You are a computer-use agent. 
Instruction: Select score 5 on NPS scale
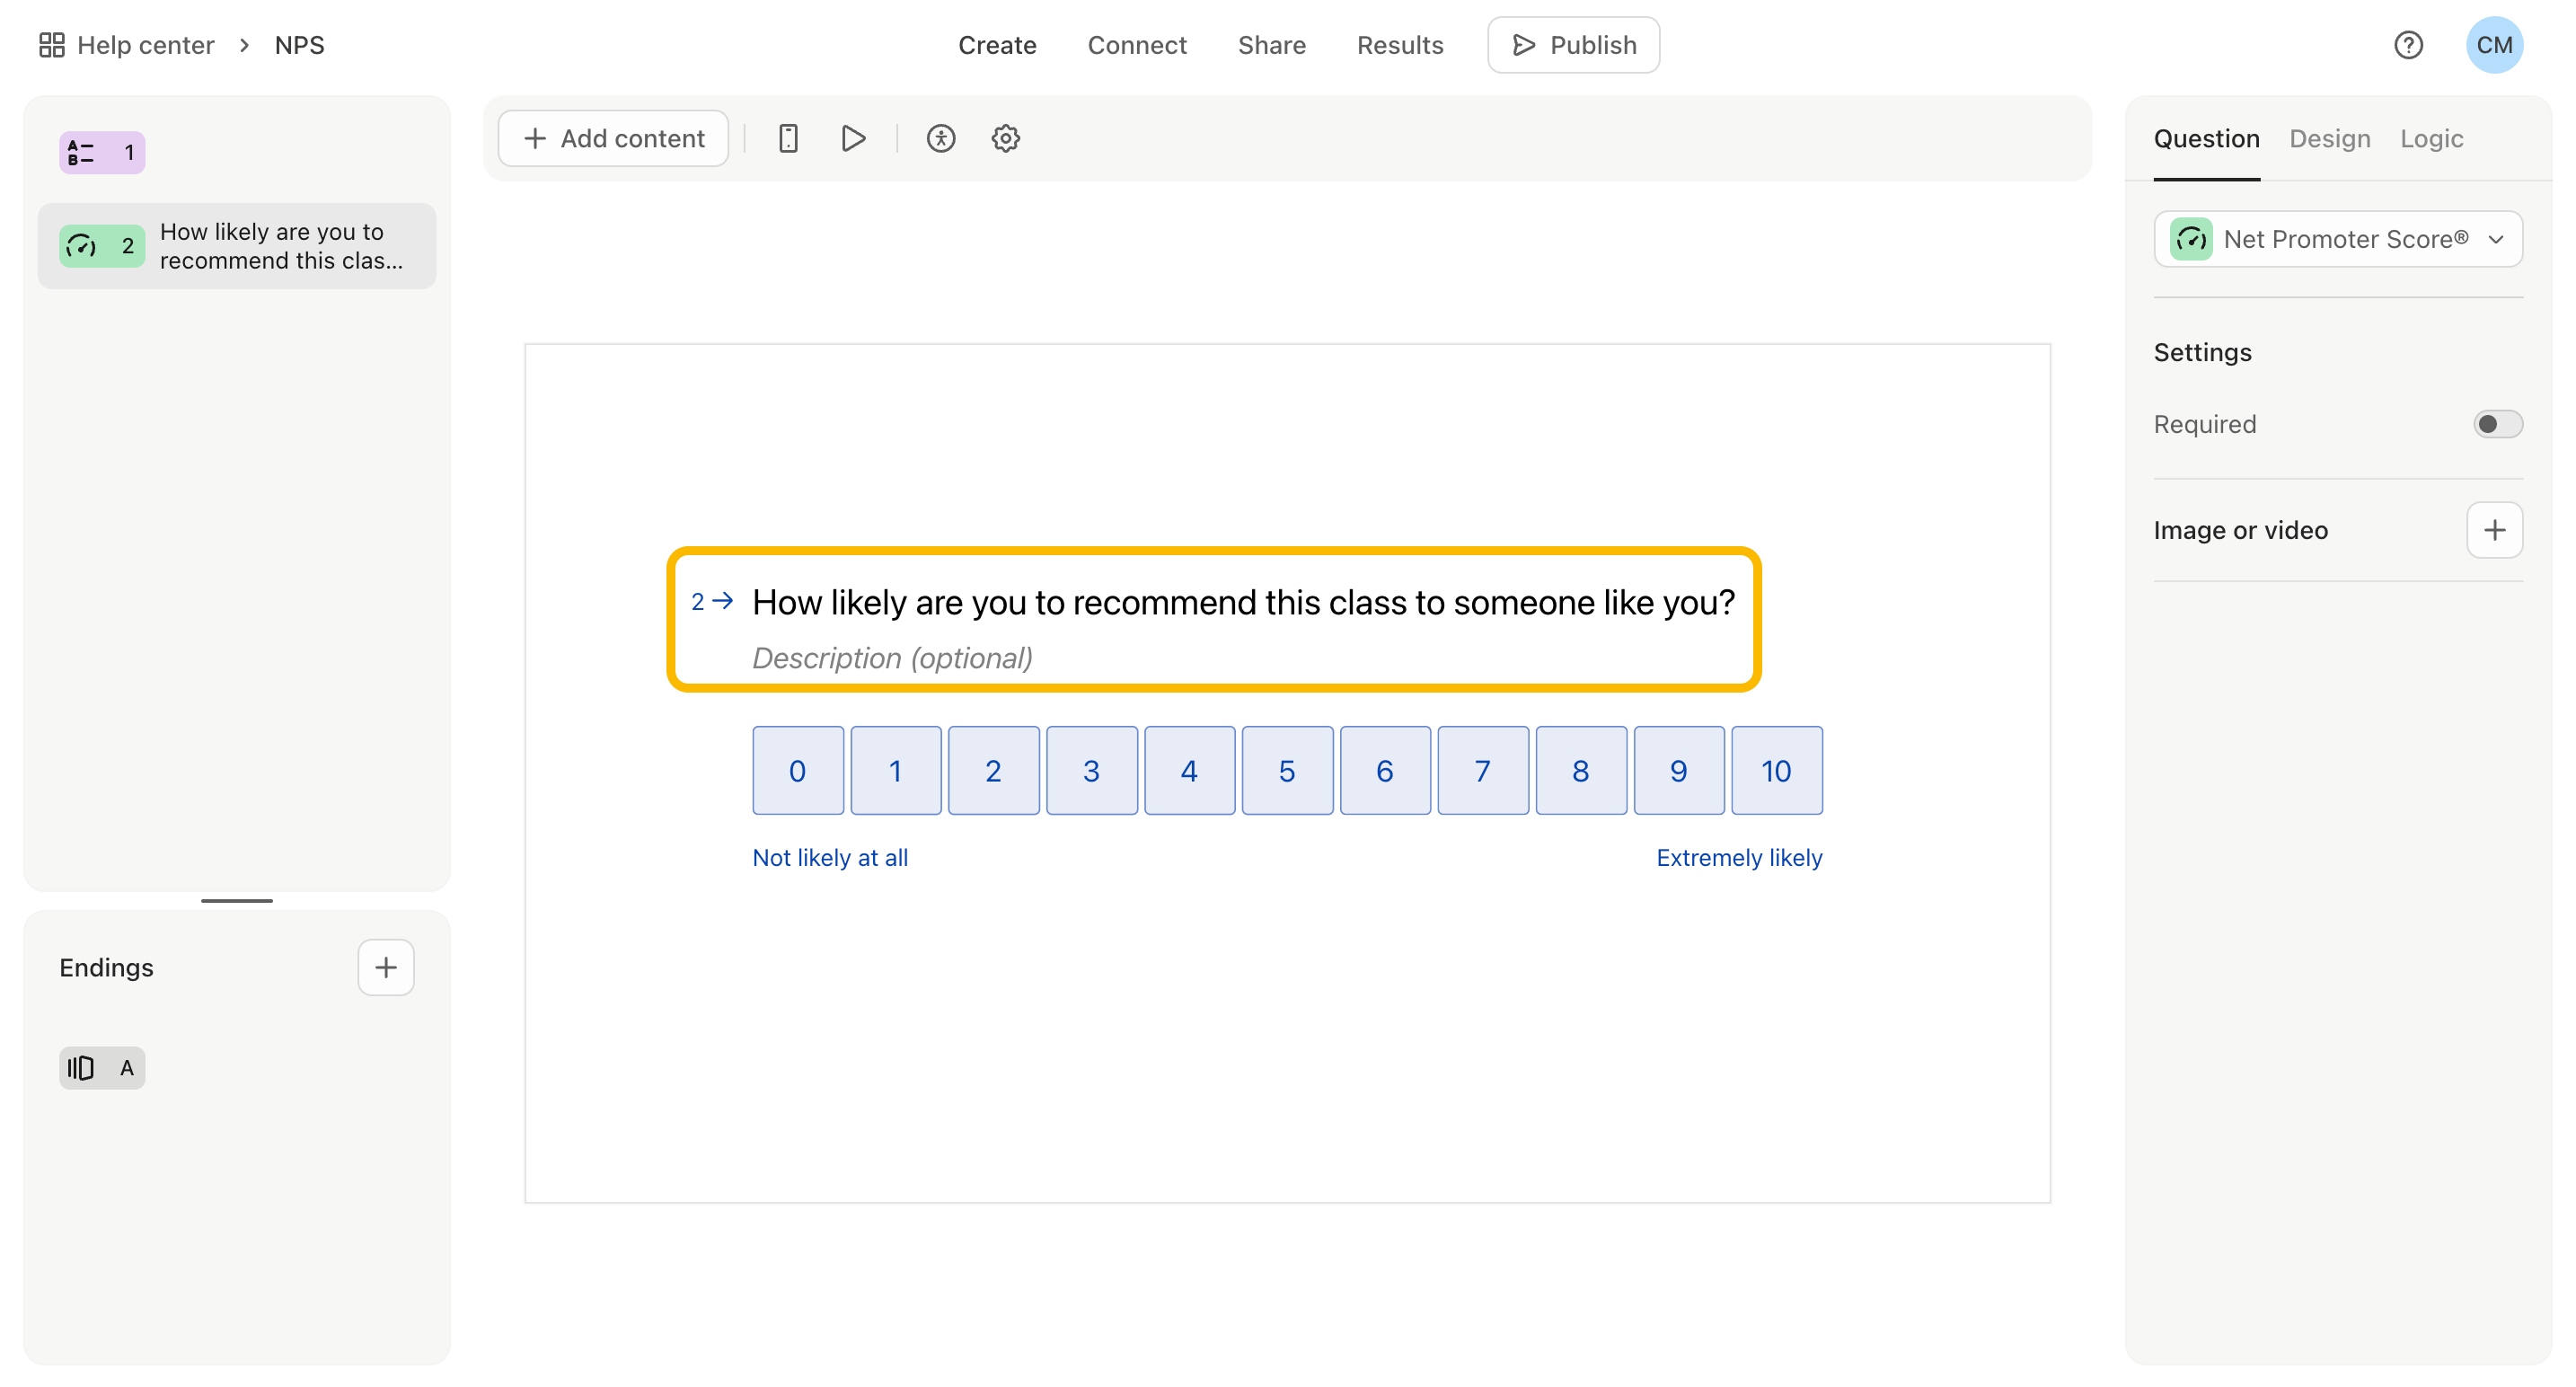[x=1287, y=770]
